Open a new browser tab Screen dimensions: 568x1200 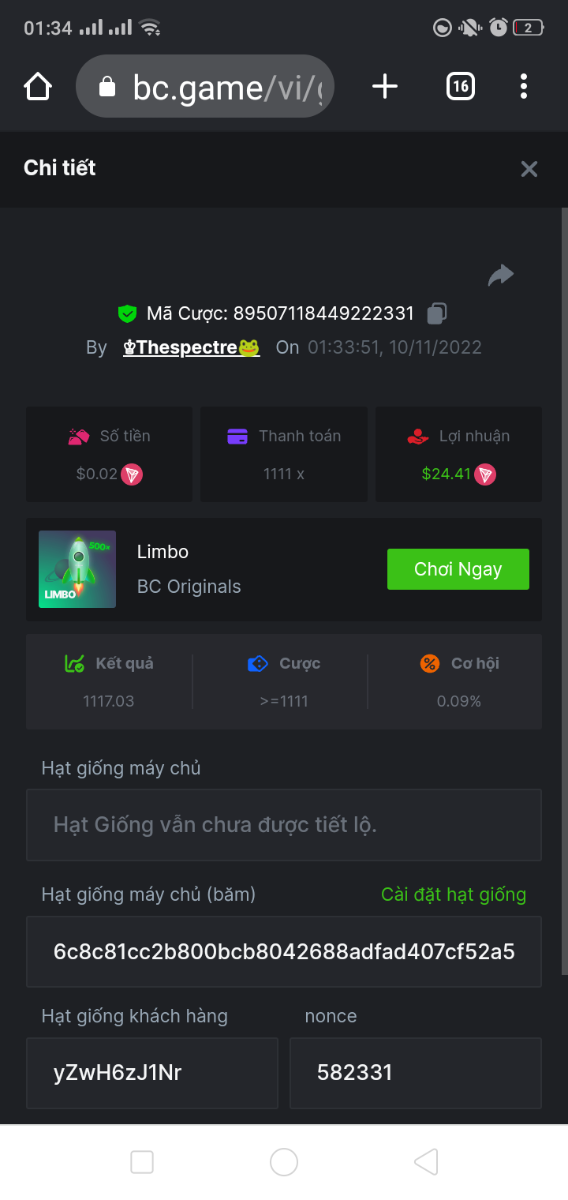pos(385,87)
